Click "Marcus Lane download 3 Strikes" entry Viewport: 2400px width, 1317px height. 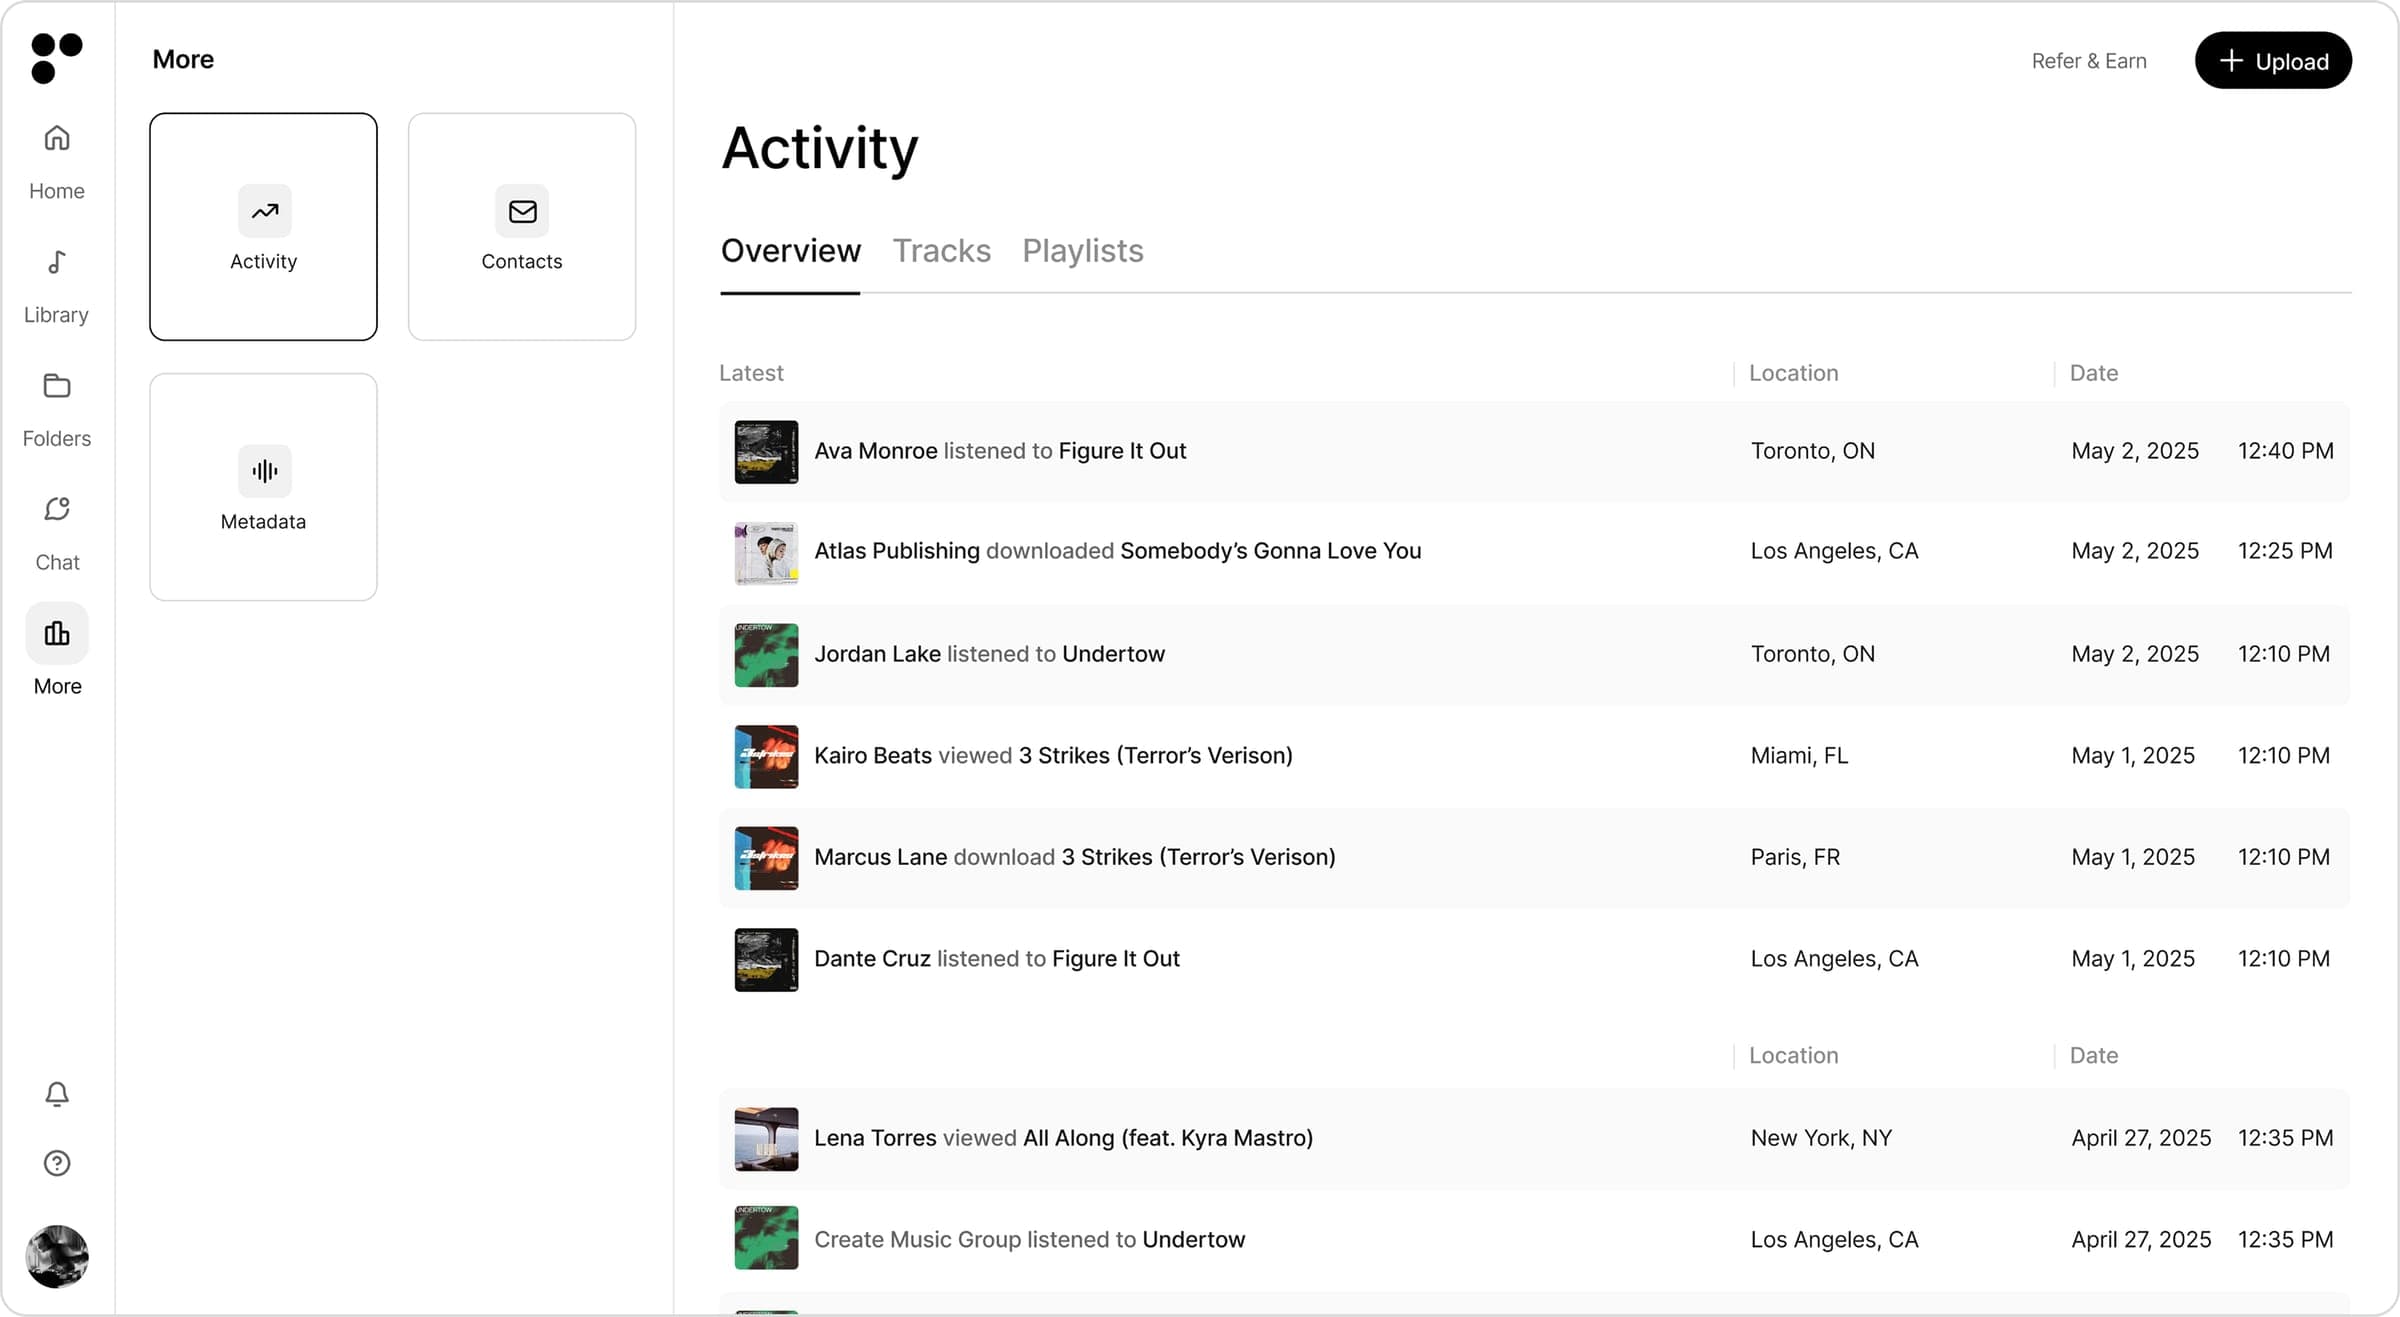click(1075, 857)
